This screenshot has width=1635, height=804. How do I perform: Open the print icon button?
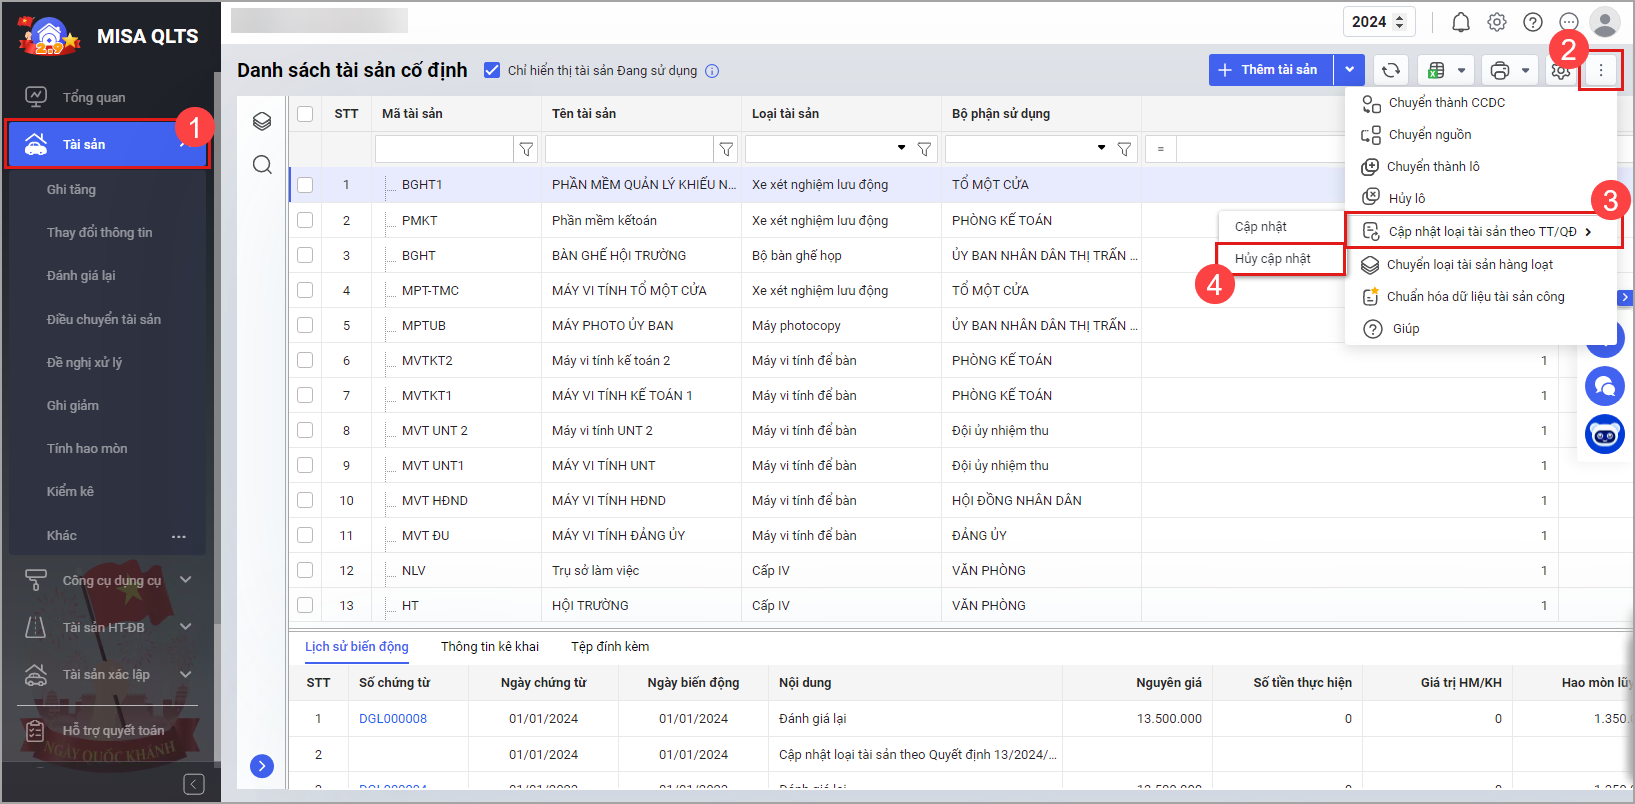pyautogui.click(x=1499, y=70)
